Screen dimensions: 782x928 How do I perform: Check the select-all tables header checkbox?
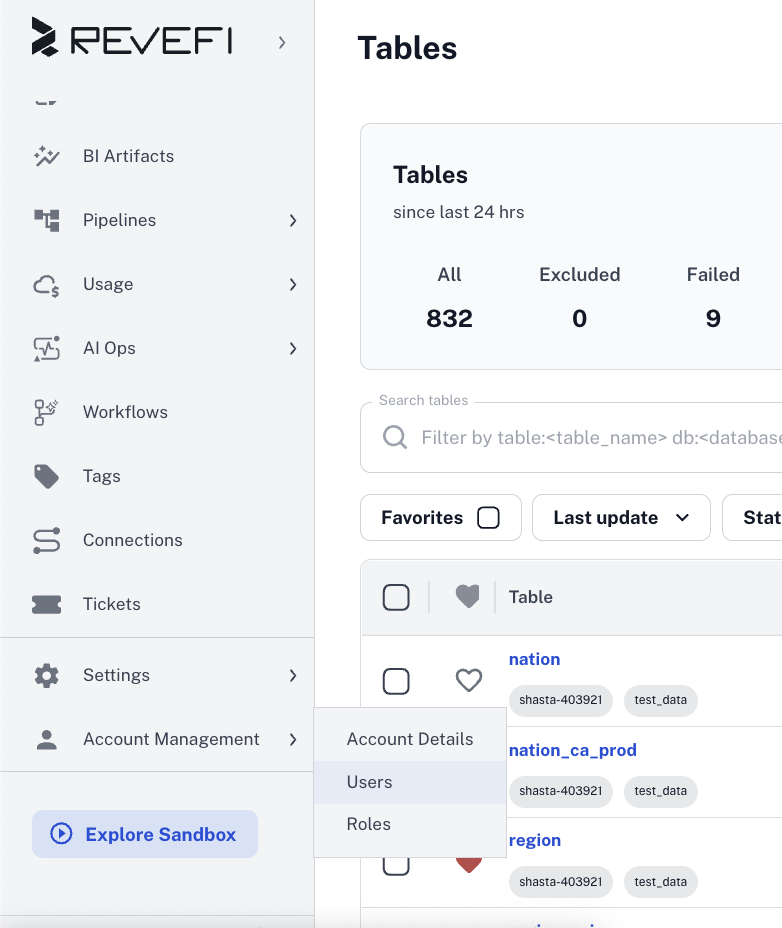(396, 597)
